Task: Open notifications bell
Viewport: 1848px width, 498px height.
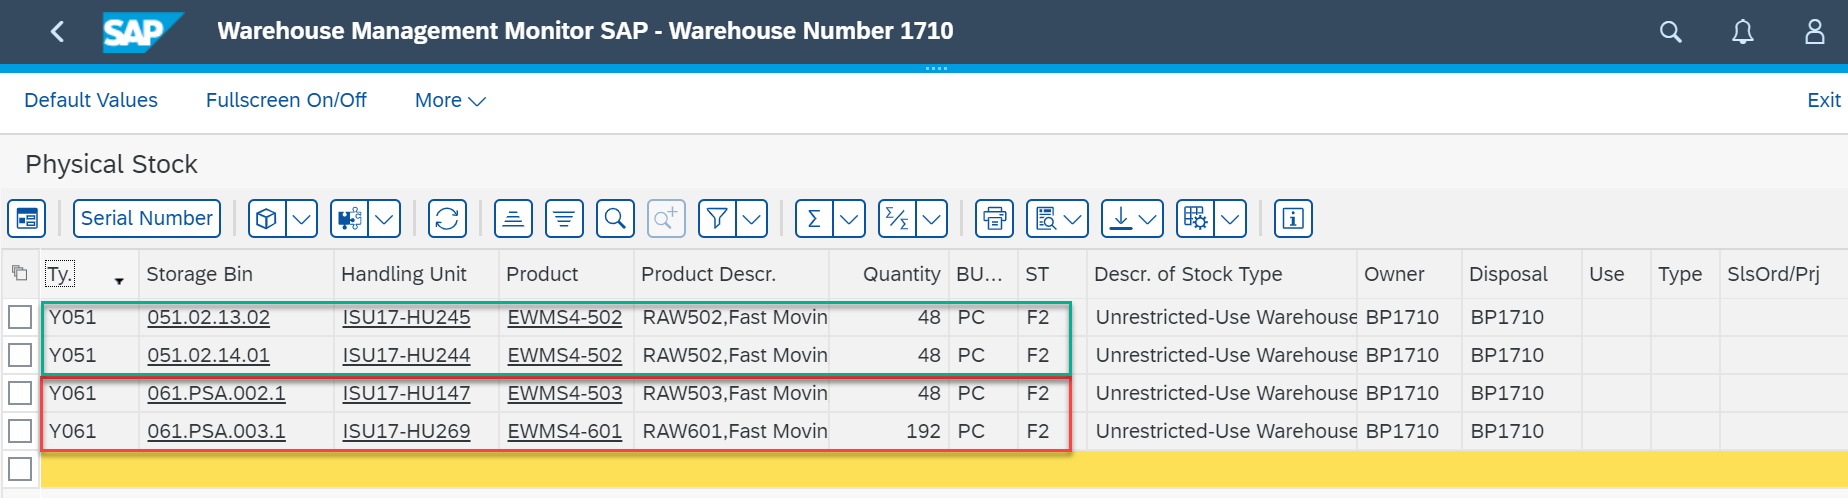Action: 1742,32
